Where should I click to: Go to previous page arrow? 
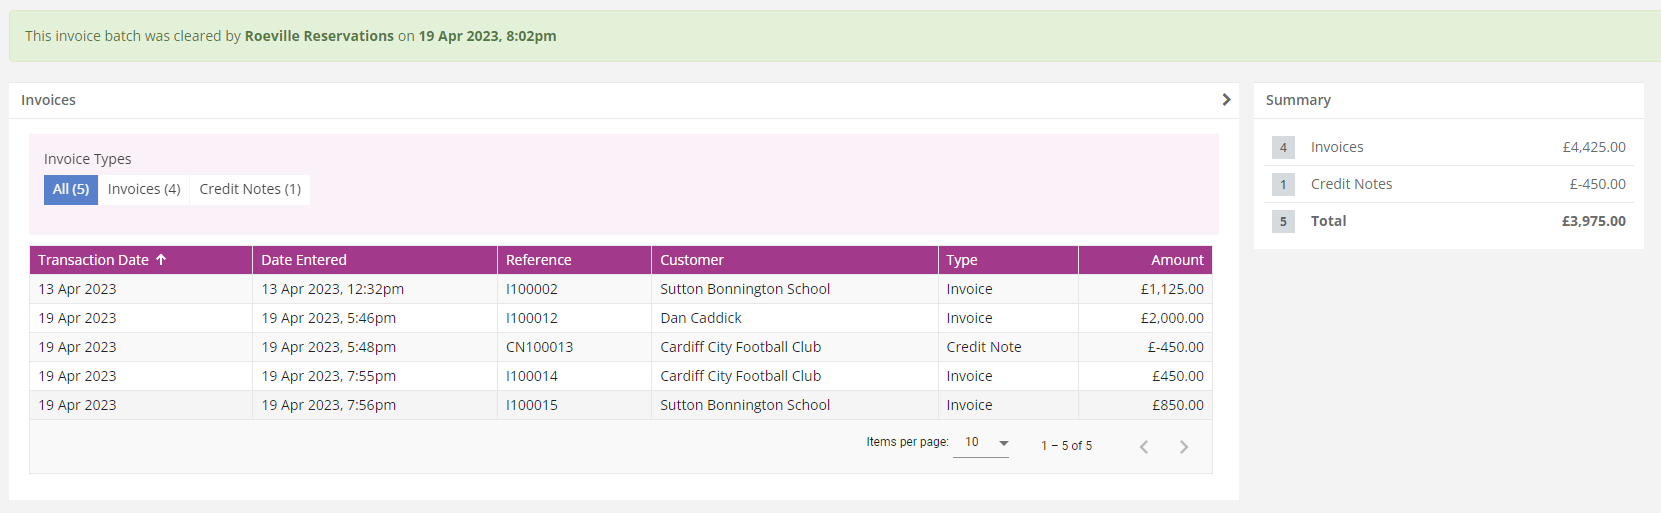pos(1144,447)
